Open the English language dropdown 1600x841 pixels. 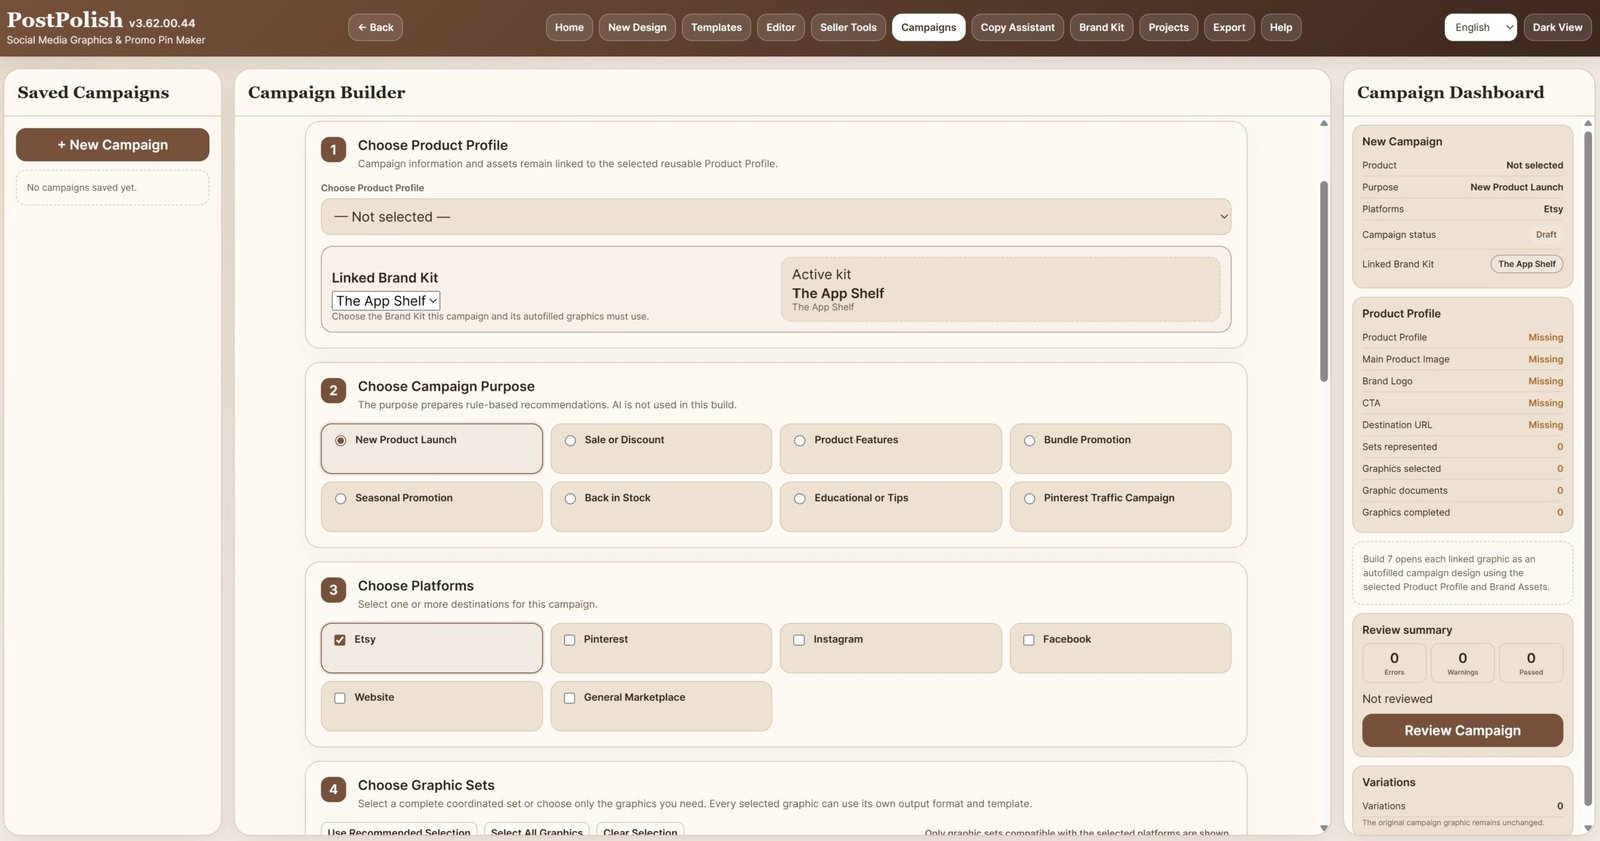[1480, 27]
